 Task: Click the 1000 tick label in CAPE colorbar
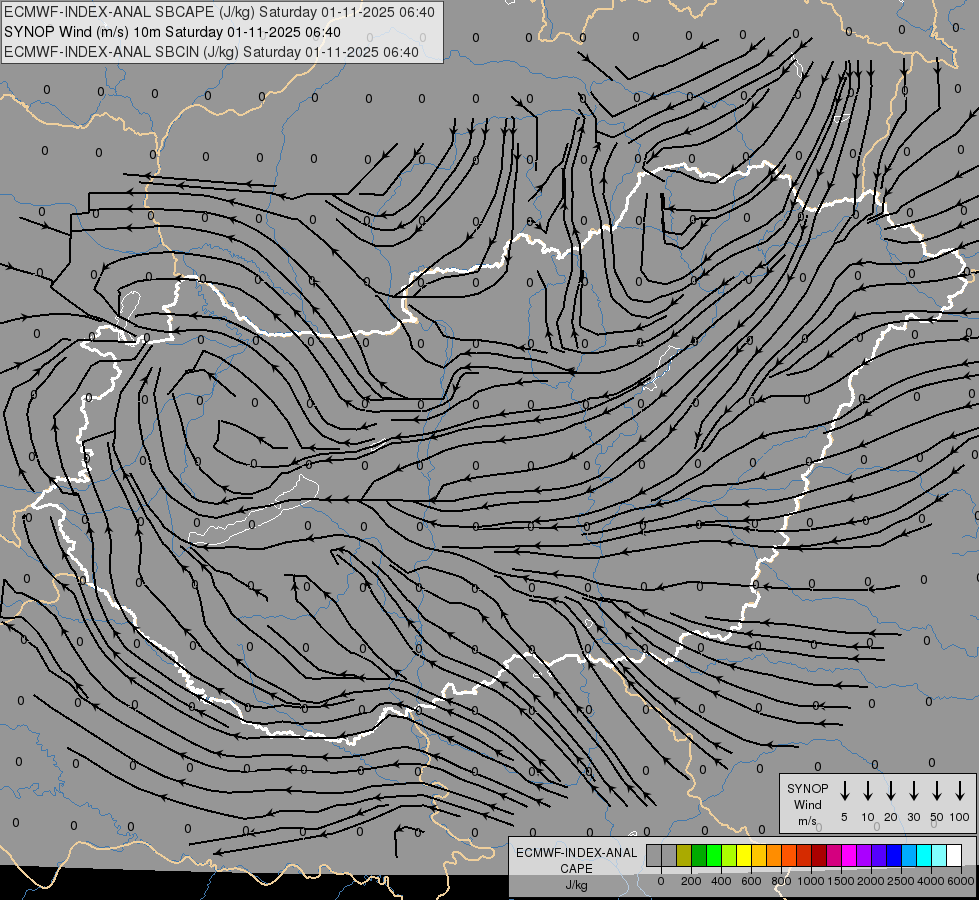811,881
